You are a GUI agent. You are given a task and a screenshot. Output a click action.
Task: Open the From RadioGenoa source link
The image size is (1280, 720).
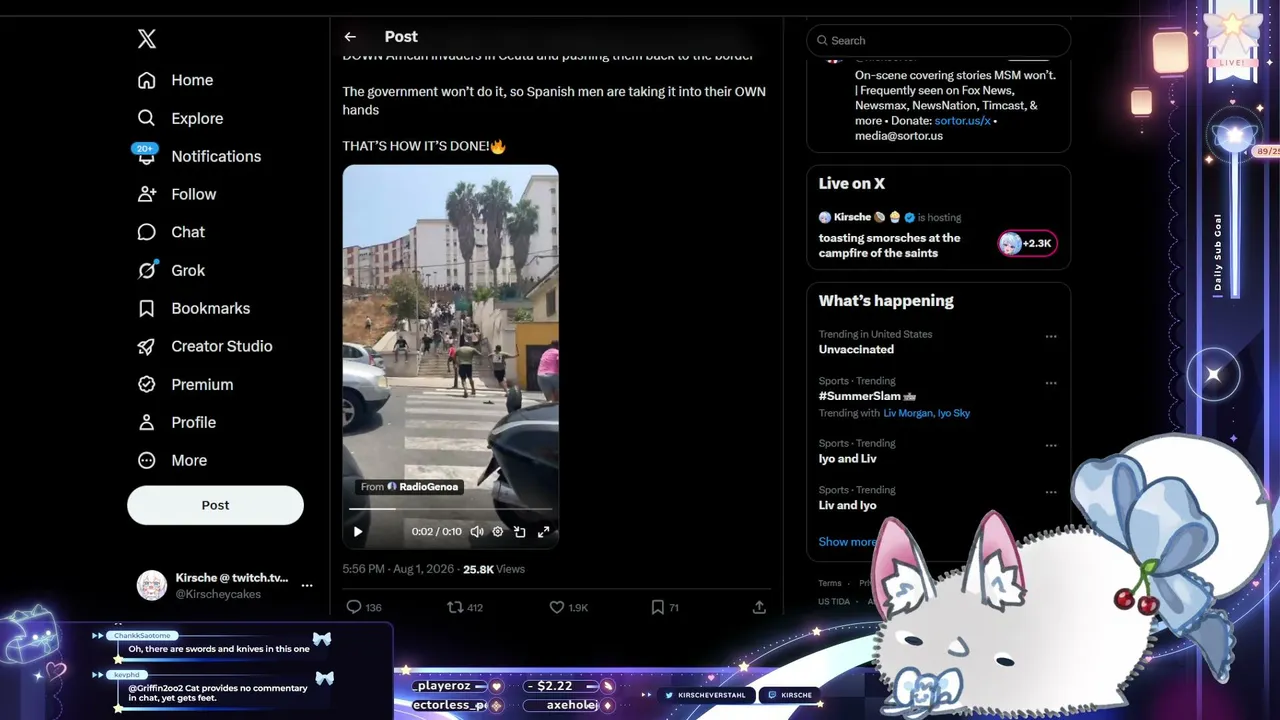[409, 487]
